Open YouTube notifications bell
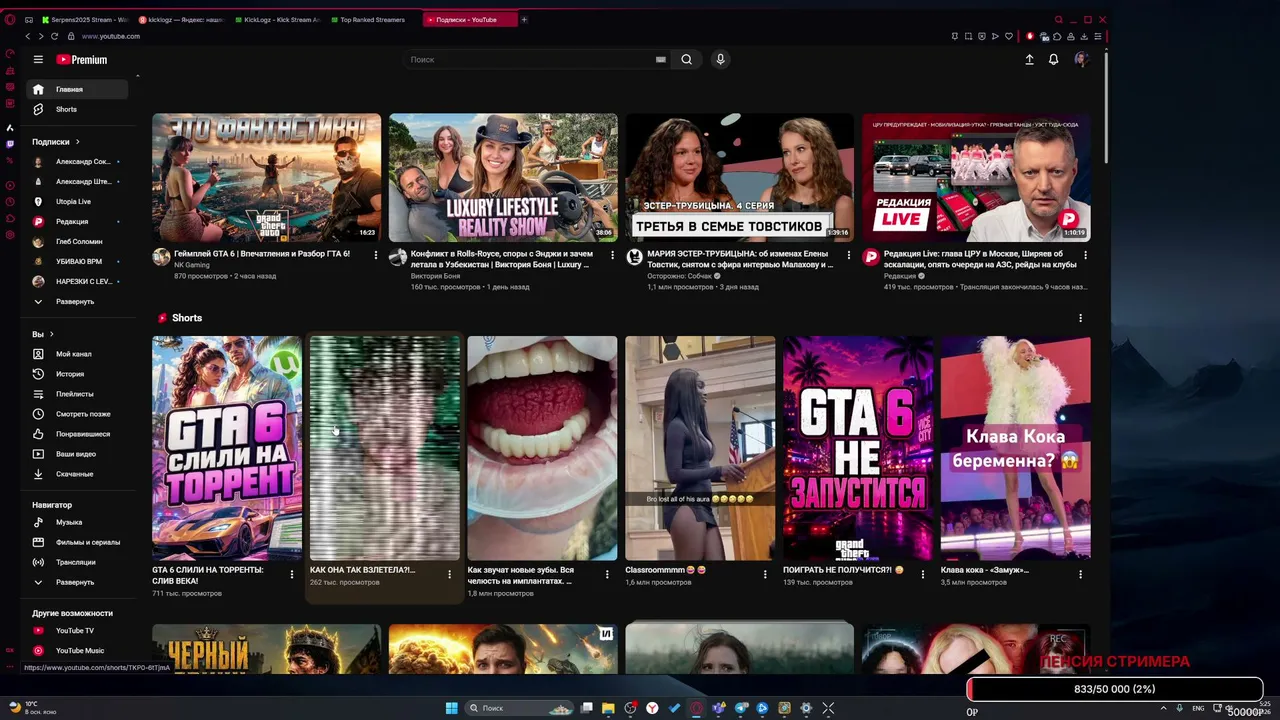 tap(1053, 60)
